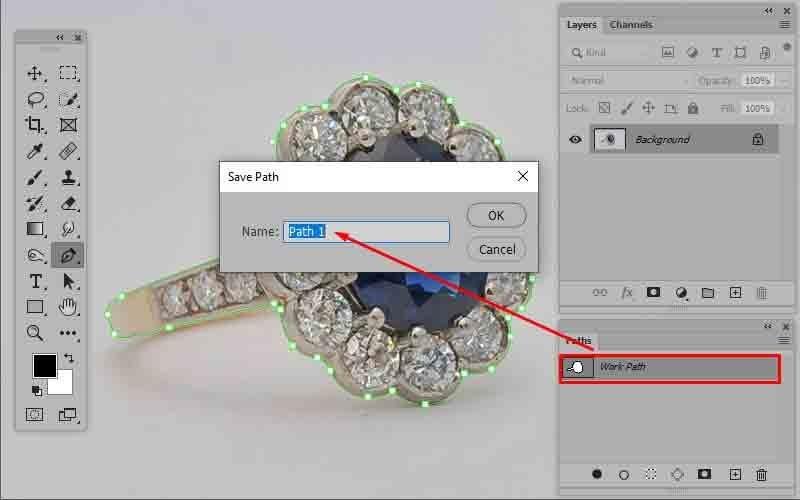Select the Eraser tool
Image resolution: width=800 pixels, height=500 pixels.
[68, 204]
